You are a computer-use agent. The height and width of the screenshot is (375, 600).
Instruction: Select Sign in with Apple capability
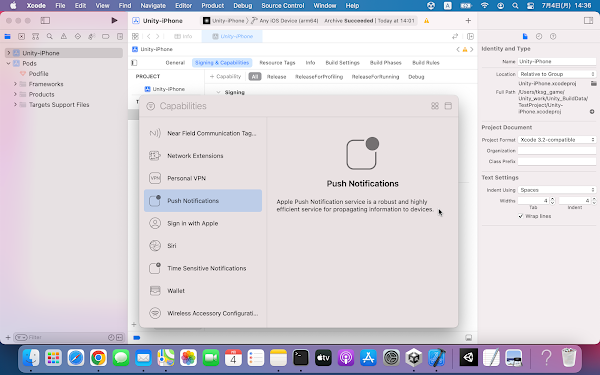[203, 223]
